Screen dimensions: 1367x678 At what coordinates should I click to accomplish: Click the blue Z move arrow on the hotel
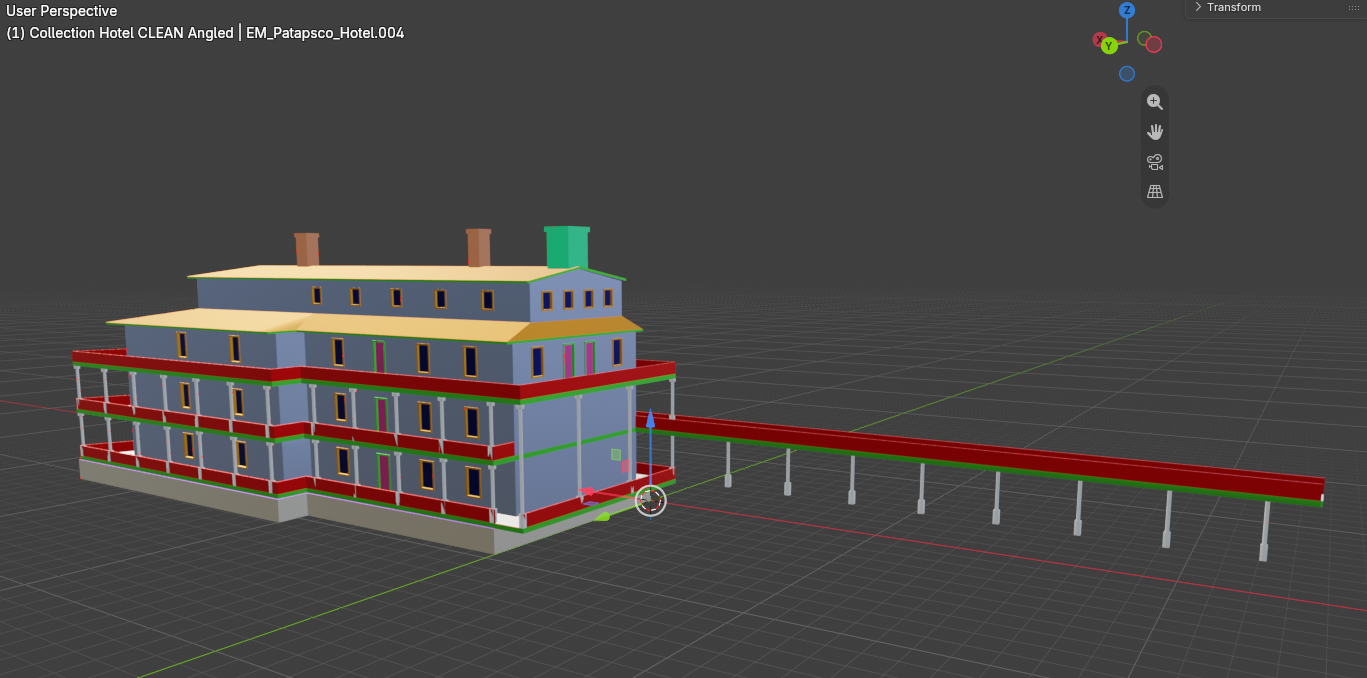(x=650, y=419)
